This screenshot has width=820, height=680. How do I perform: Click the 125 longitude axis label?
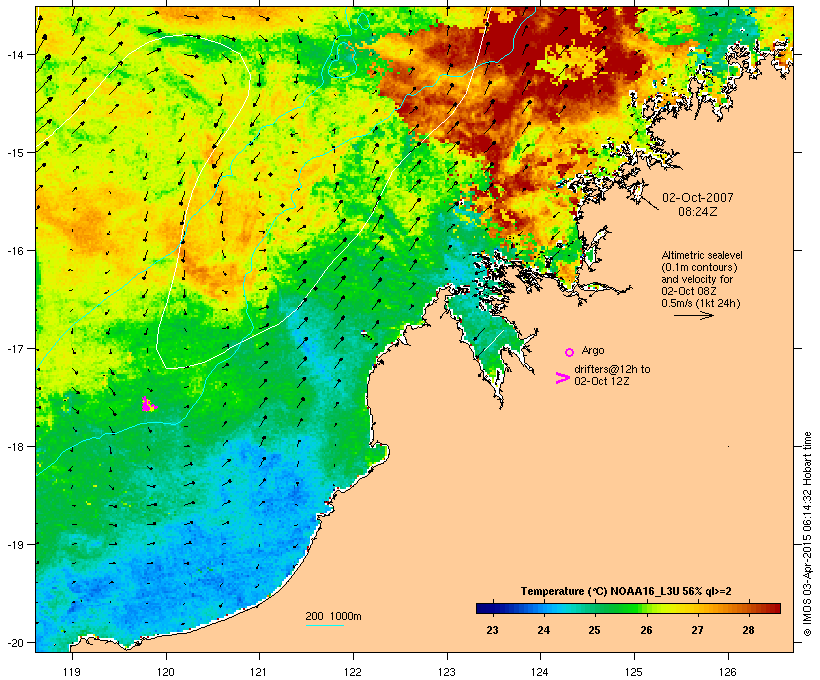coord(634,672)
